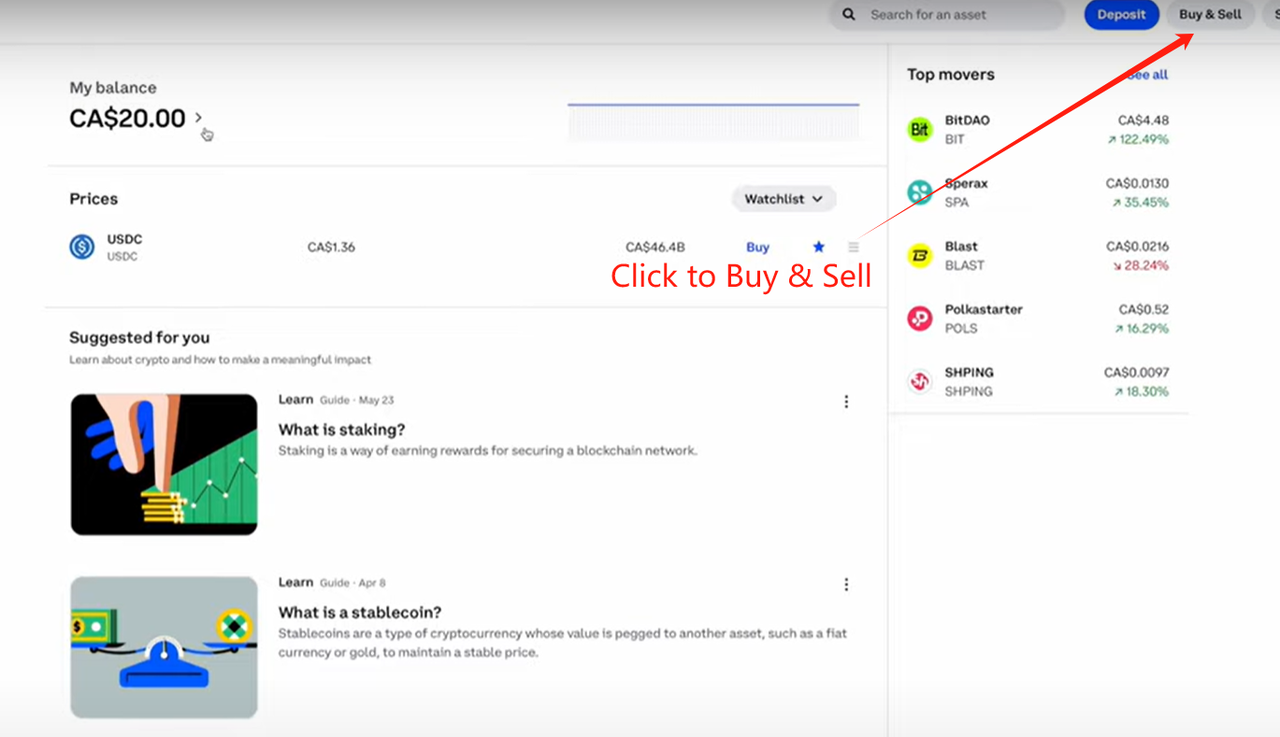
Task: Click the Buy & Sell button
Action: tap(1210, 15)
